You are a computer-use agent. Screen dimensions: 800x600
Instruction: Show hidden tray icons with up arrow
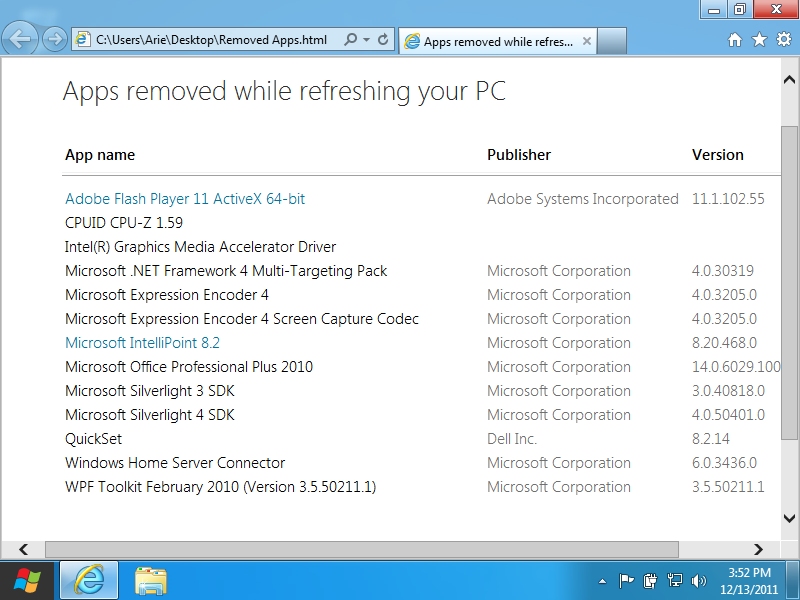[603, 581]
